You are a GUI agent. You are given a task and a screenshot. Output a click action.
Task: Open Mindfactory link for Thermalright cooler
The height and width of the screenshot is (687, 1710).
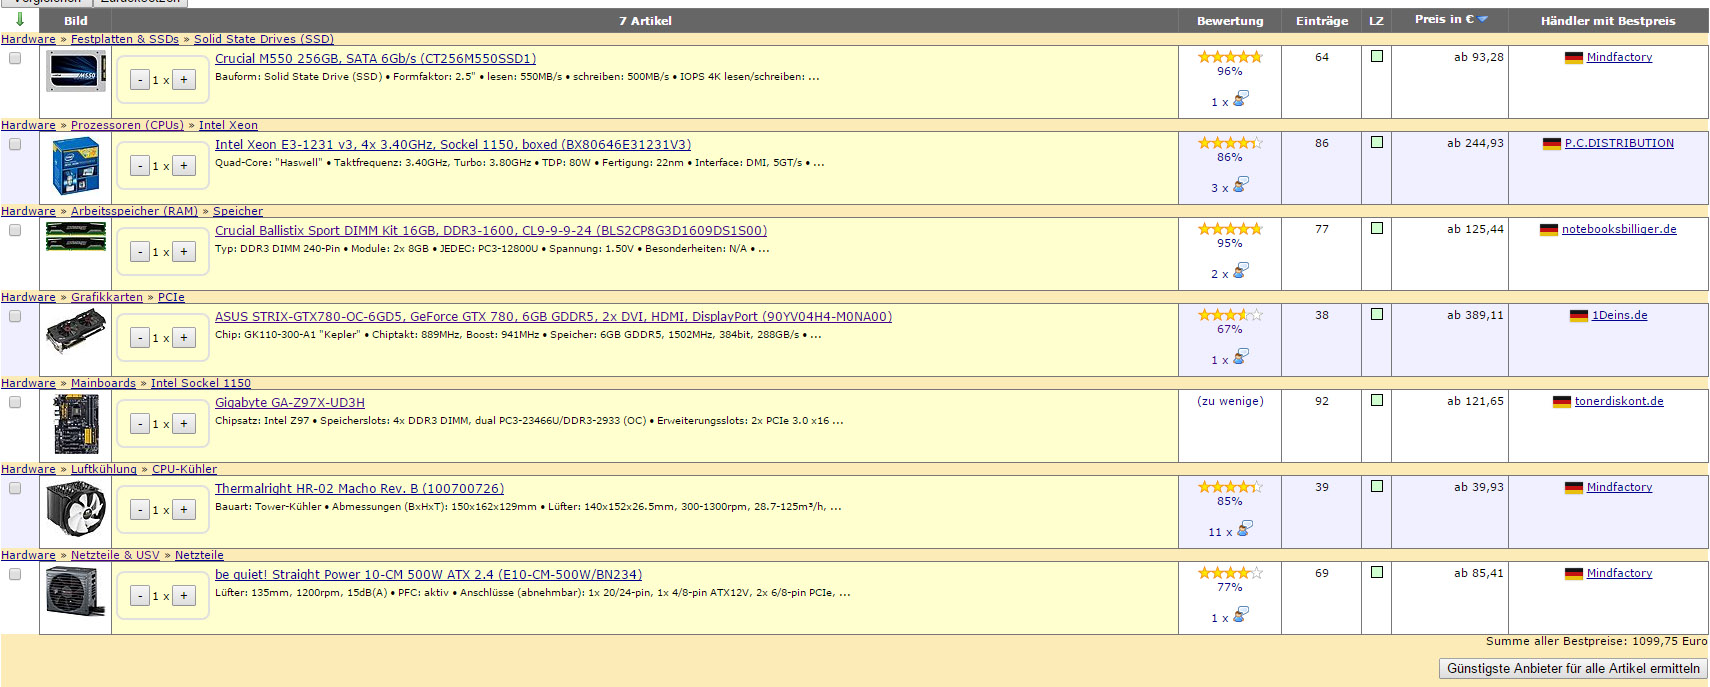(1619, 487)
